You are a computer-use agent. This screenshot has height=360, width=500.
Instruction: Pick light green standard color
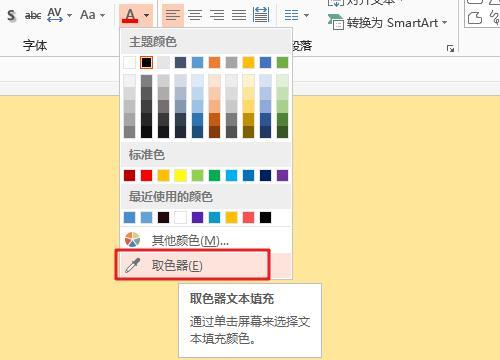(197, 175)
